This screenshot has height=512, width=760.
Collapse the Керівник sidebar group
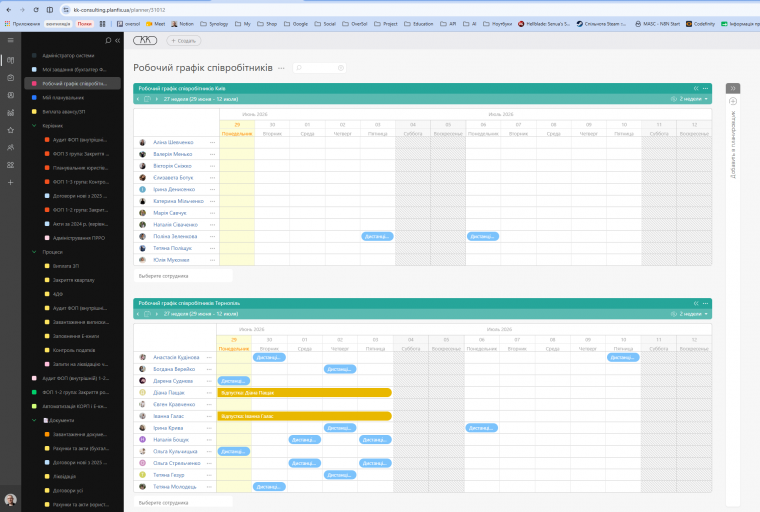coord(34,126)
